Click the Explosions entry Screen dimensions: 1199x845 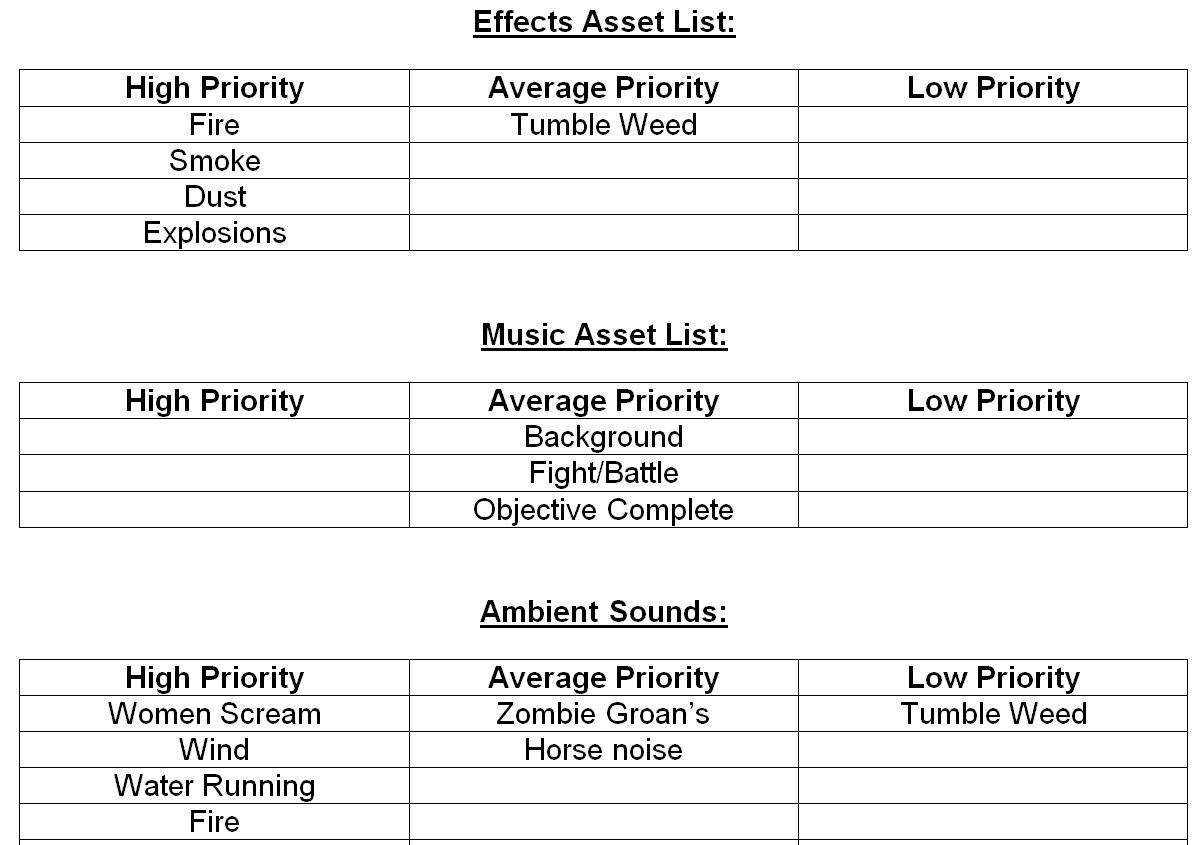pyautogui.click(x=214, y=232)
